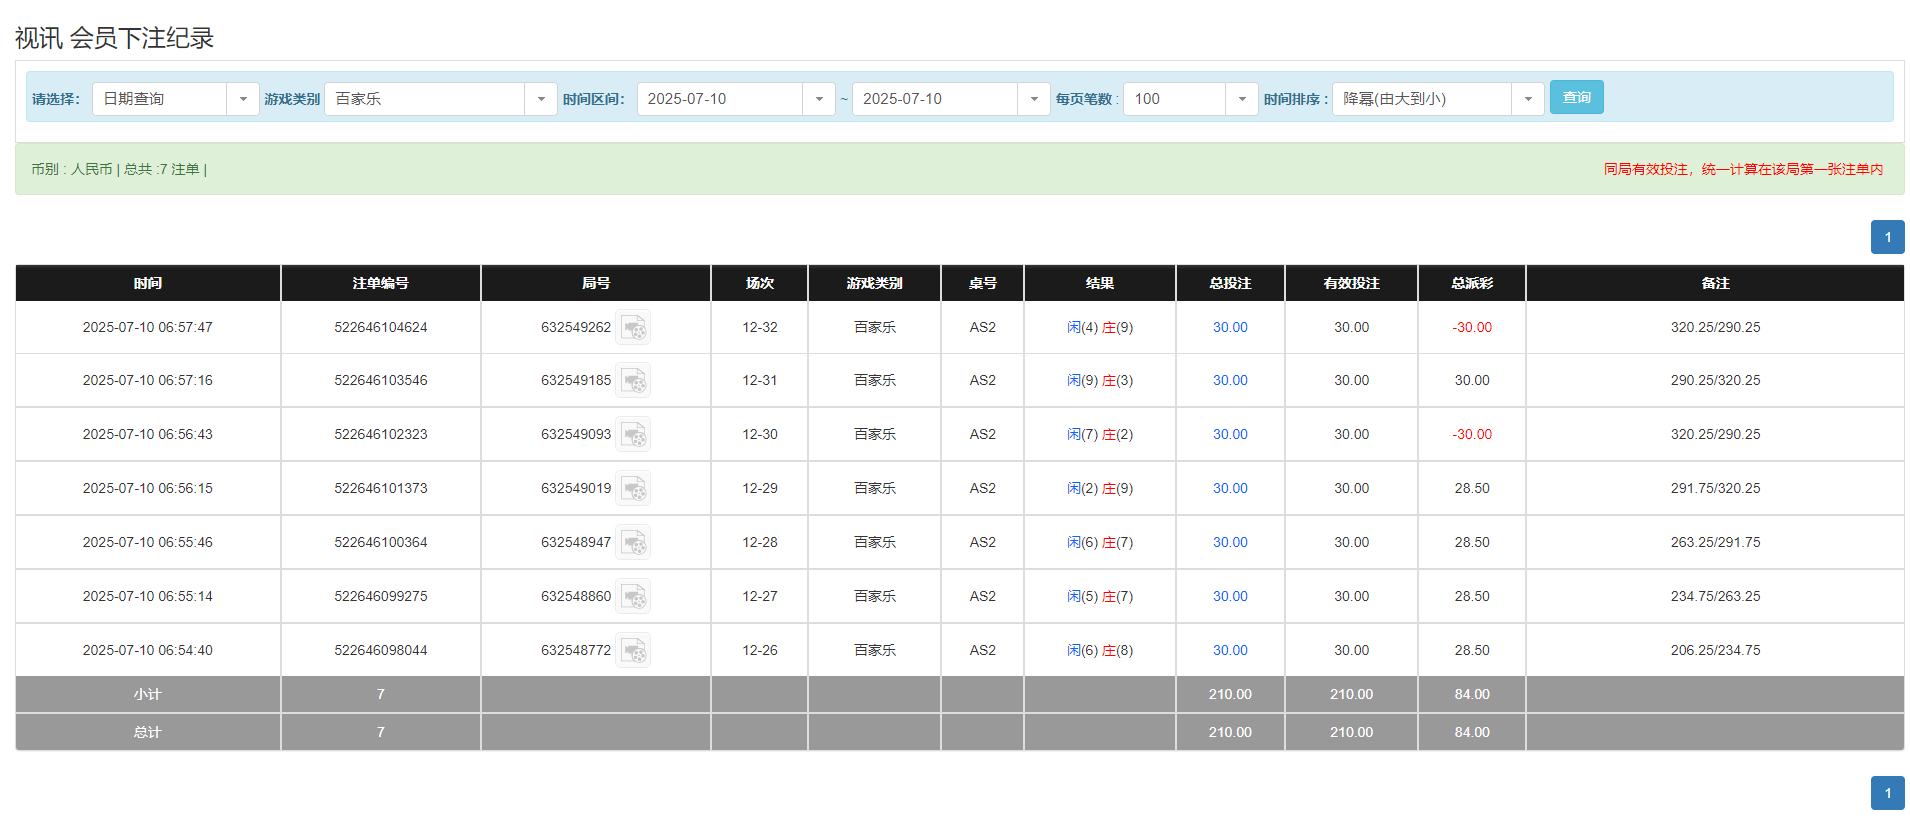Viewport: 1910px width, 819px height.
Task: Open the 每页笔数 100 dropdown
Action: click(1241, 99)
